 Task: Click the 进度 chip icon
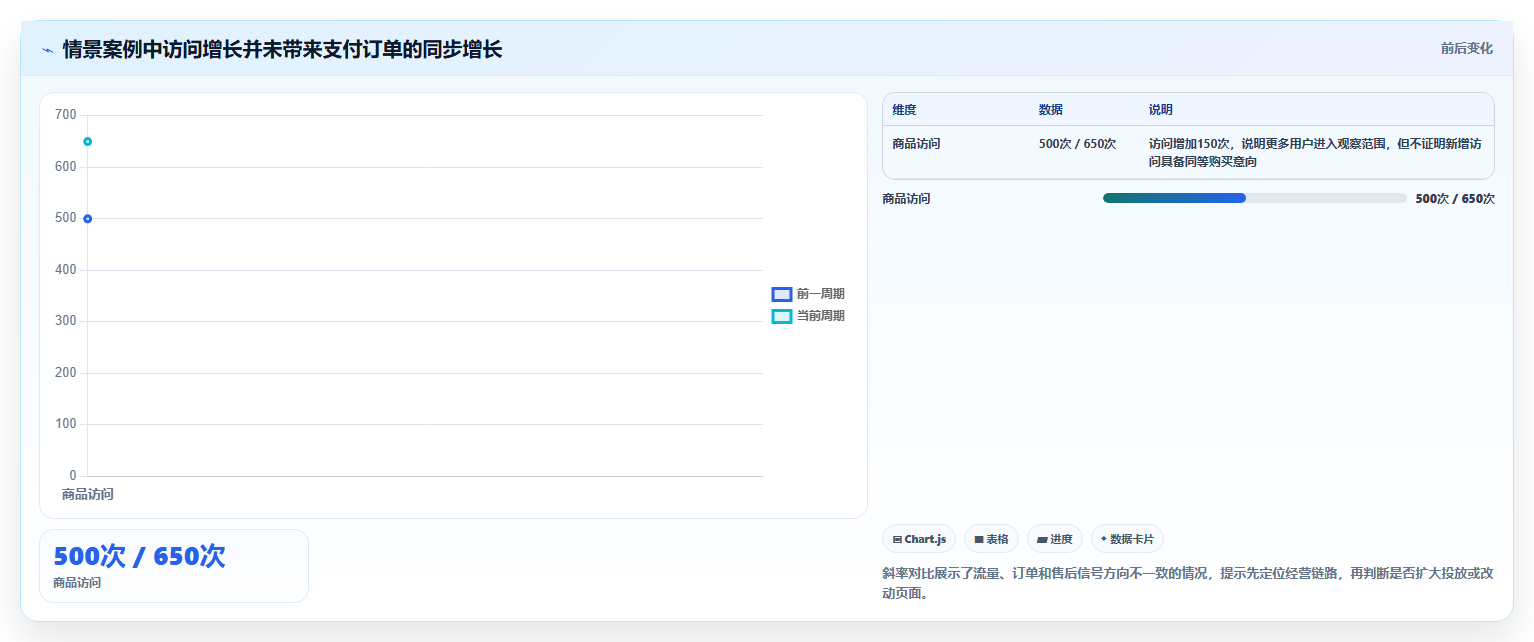1042,540
